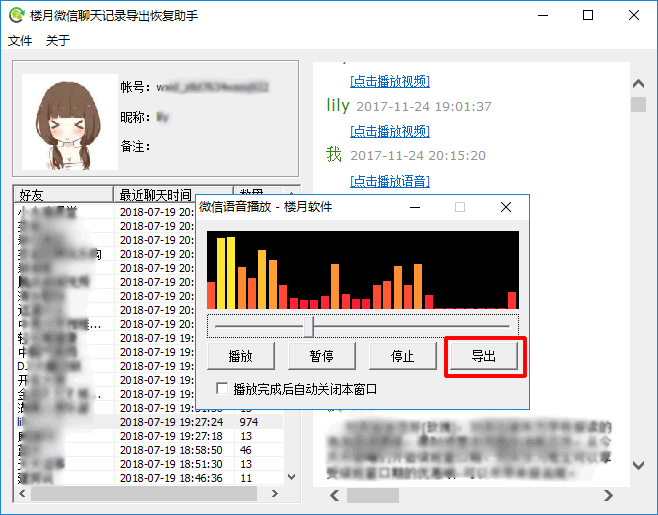Click the 点击播放语音 link

click(x=390, y=181)
